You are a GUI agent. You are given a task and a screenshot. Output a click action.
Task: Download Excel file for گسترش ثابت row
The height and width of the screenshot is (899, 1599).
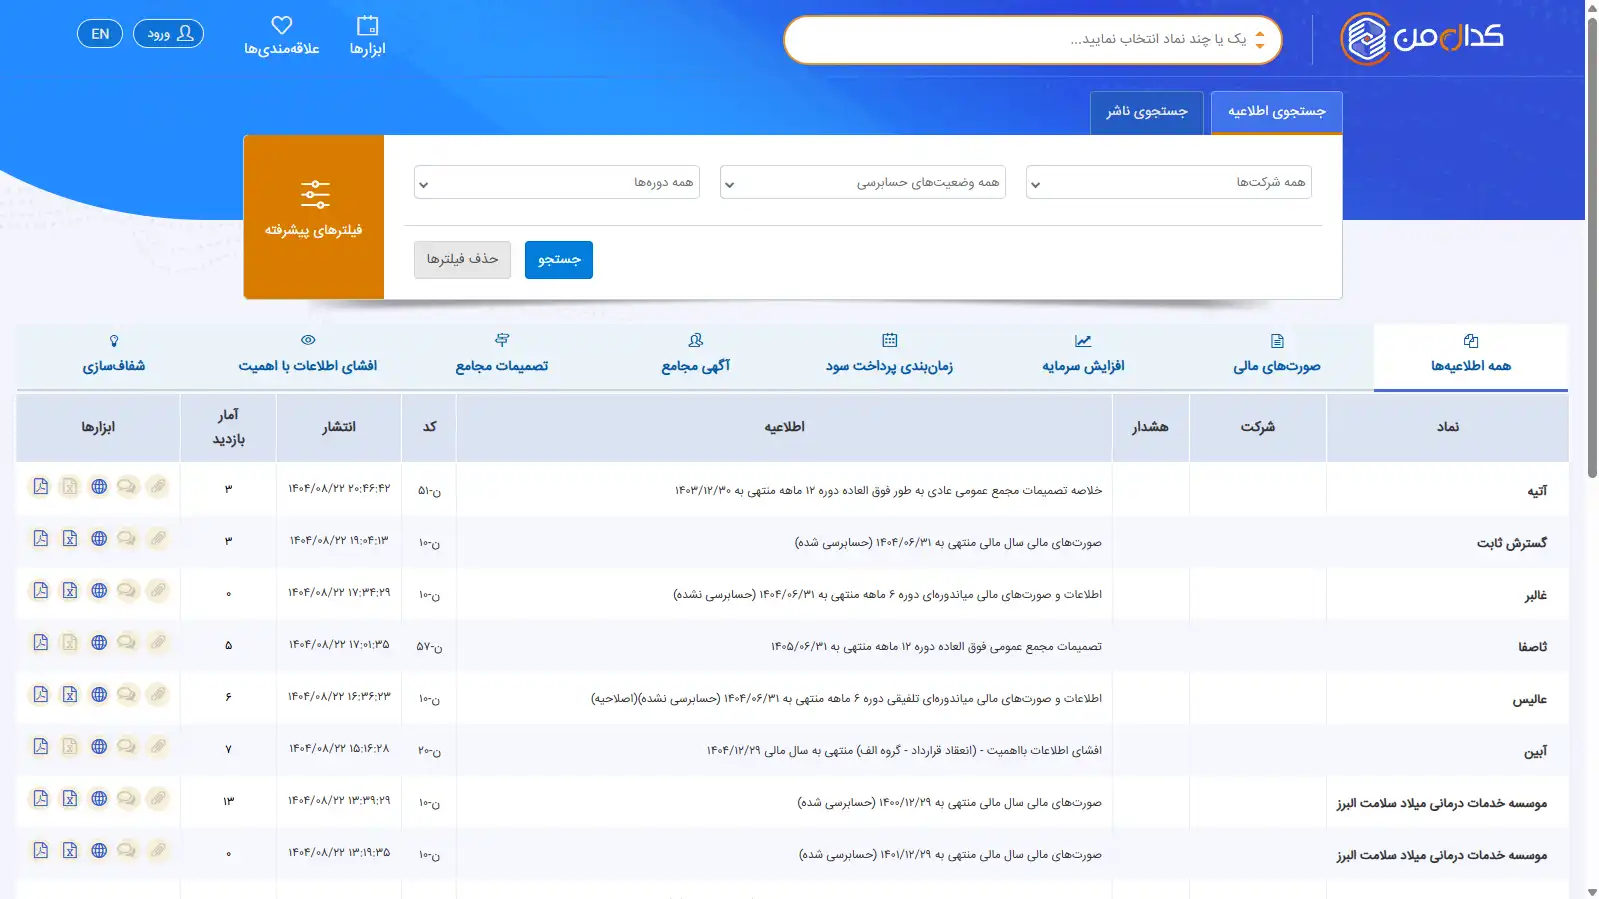[70, 539]
